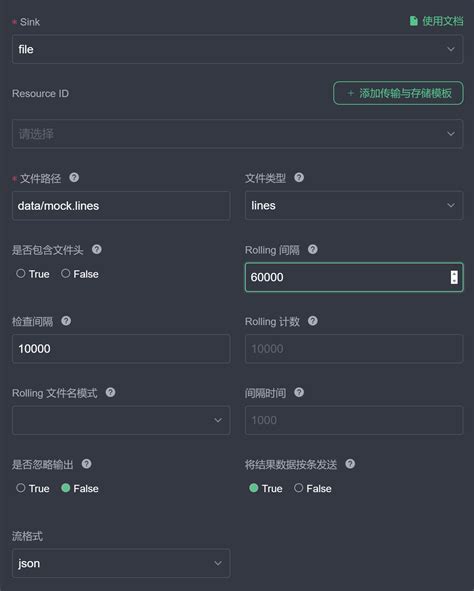Click the 添加传输与存储模板 button
This screenshot has height=591, width=474.
pyautogui.click(x=398, y=93)
